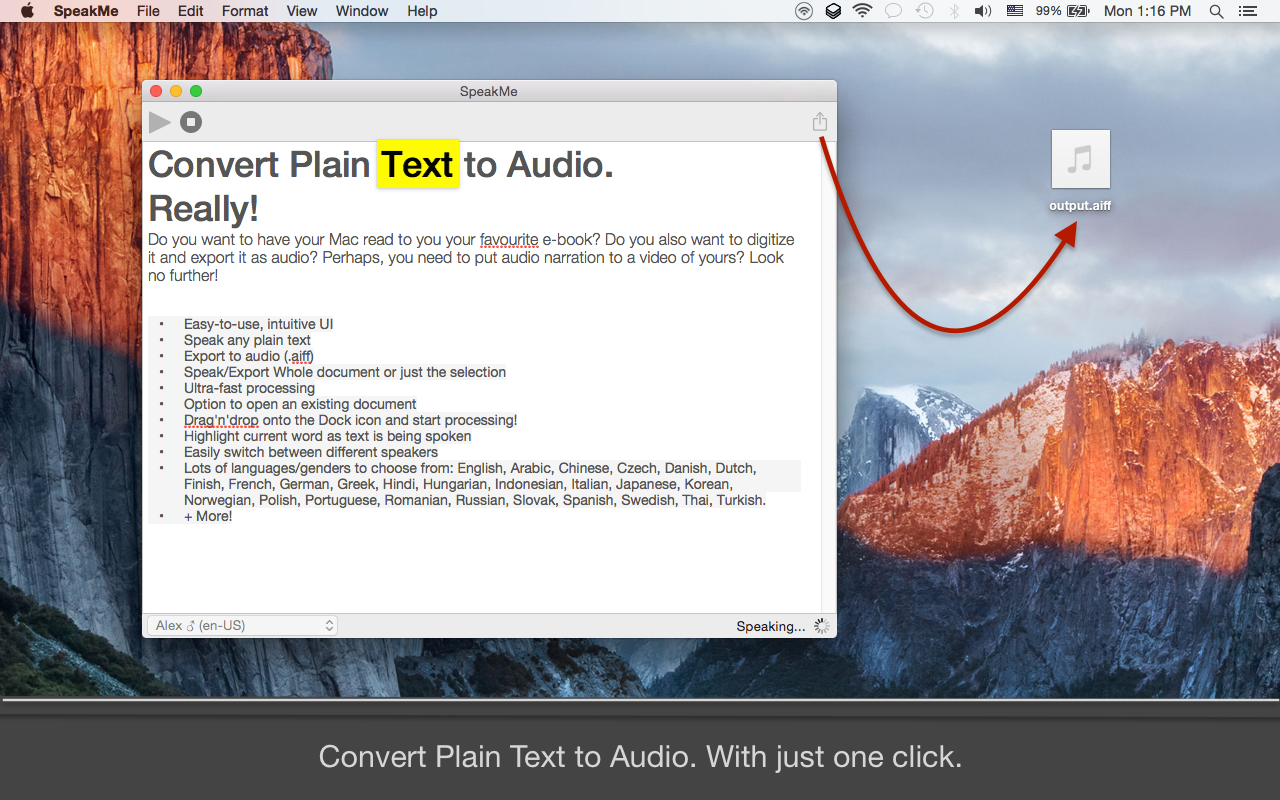
Task: Click "Easily switch between different speakers" bullet
Action: [x=311, y=452]
